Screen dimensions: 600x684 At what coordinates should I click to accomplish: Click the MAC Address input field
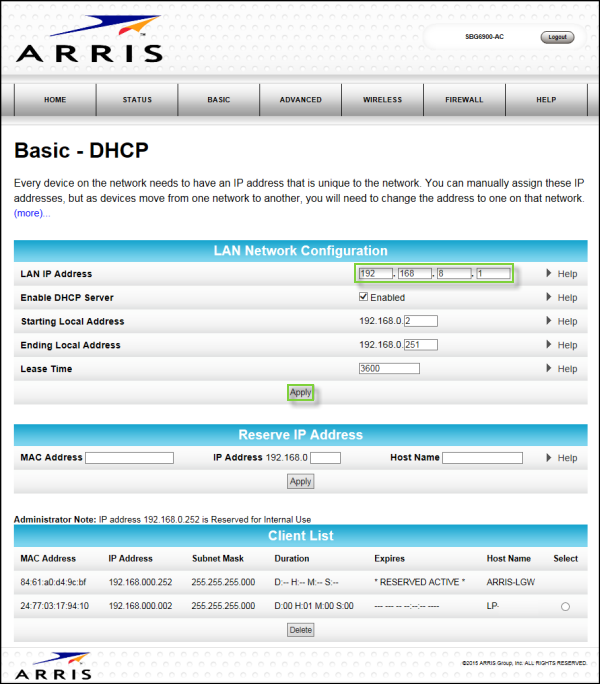click(x=129, y=458)
